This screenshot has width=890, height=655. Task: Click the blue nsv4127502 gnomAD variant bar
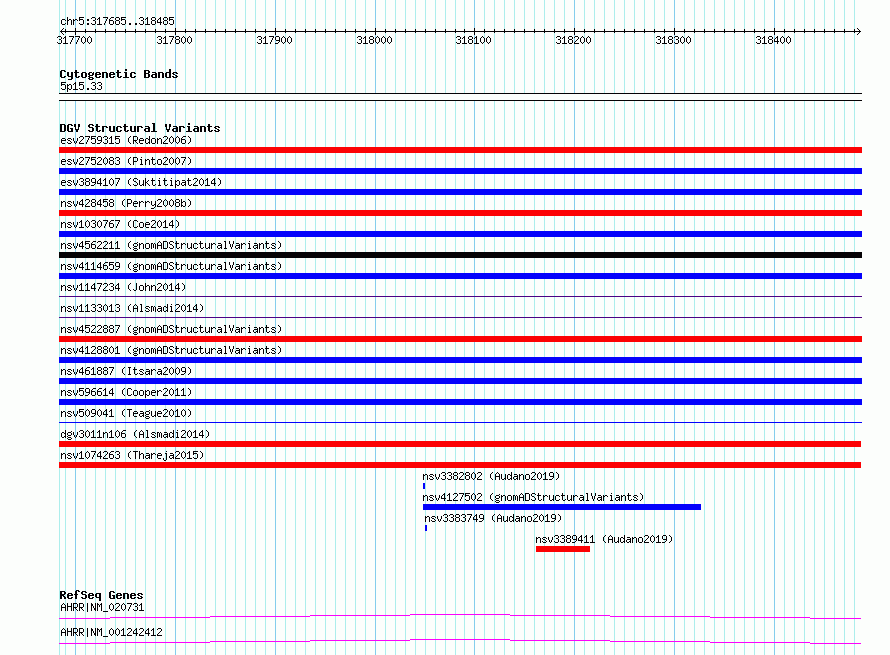[562, 507]
